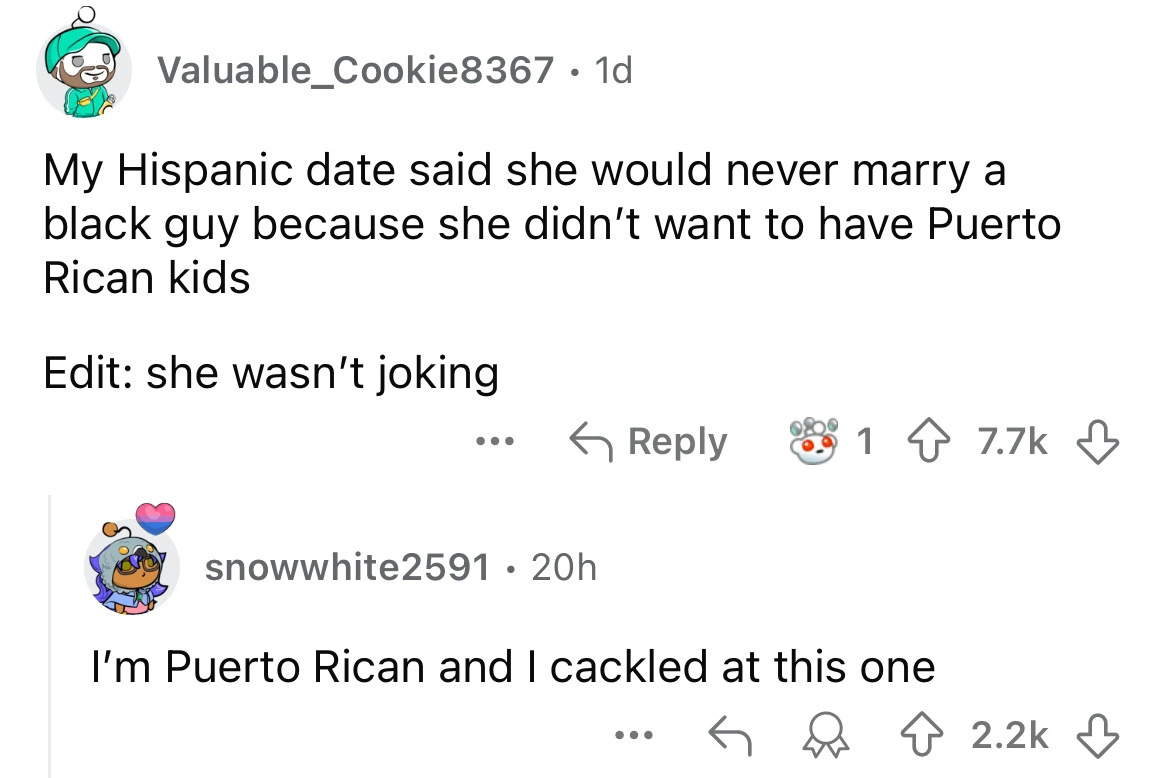View the award on the top comment
The image size is (1170, 778).
(812, 440)
